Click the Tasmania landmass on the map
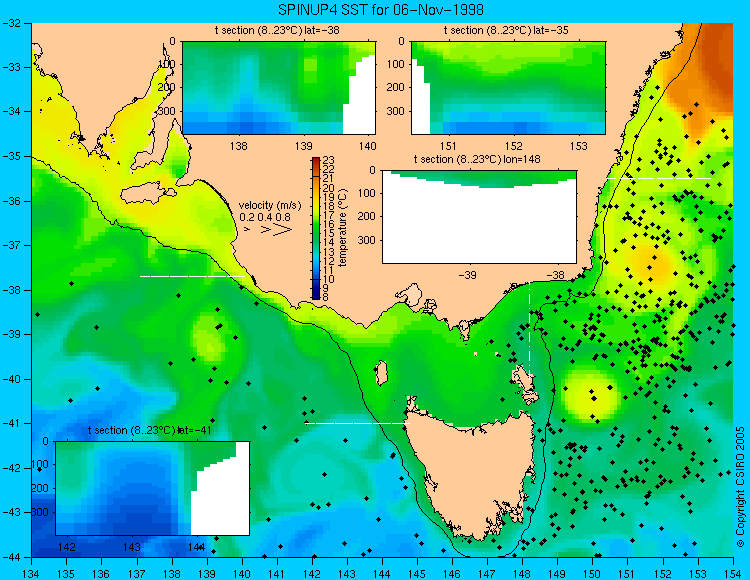This screenshot has height=580, width=750. [x=471, y=473]
